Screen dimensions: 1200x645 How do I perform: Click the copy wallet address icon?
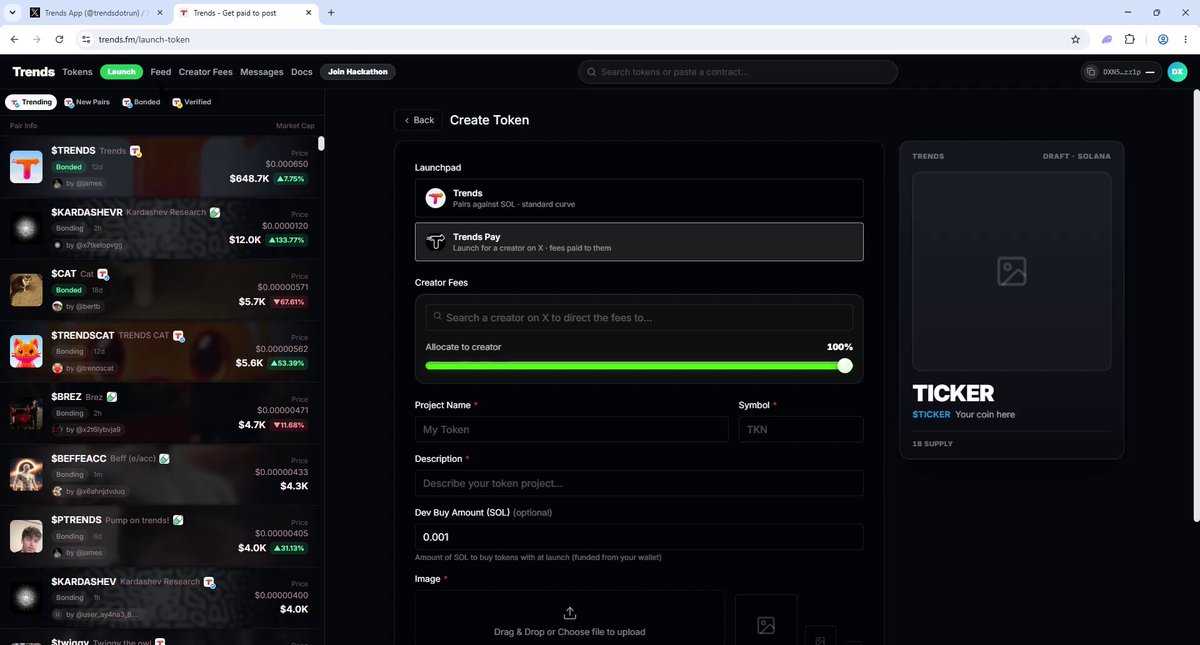tap(1093, 72)
